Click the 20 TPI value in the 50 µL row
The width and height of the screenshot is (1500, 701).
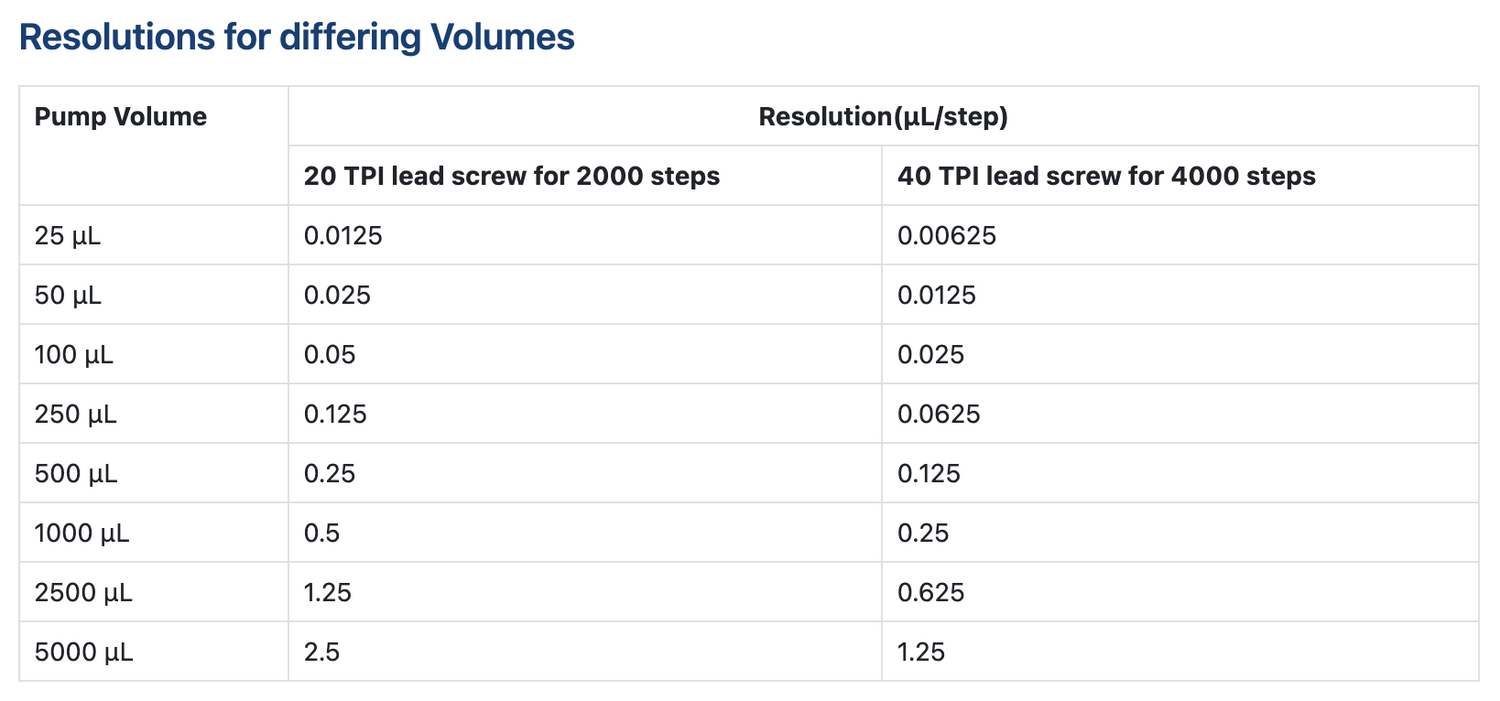pos(337,296)
